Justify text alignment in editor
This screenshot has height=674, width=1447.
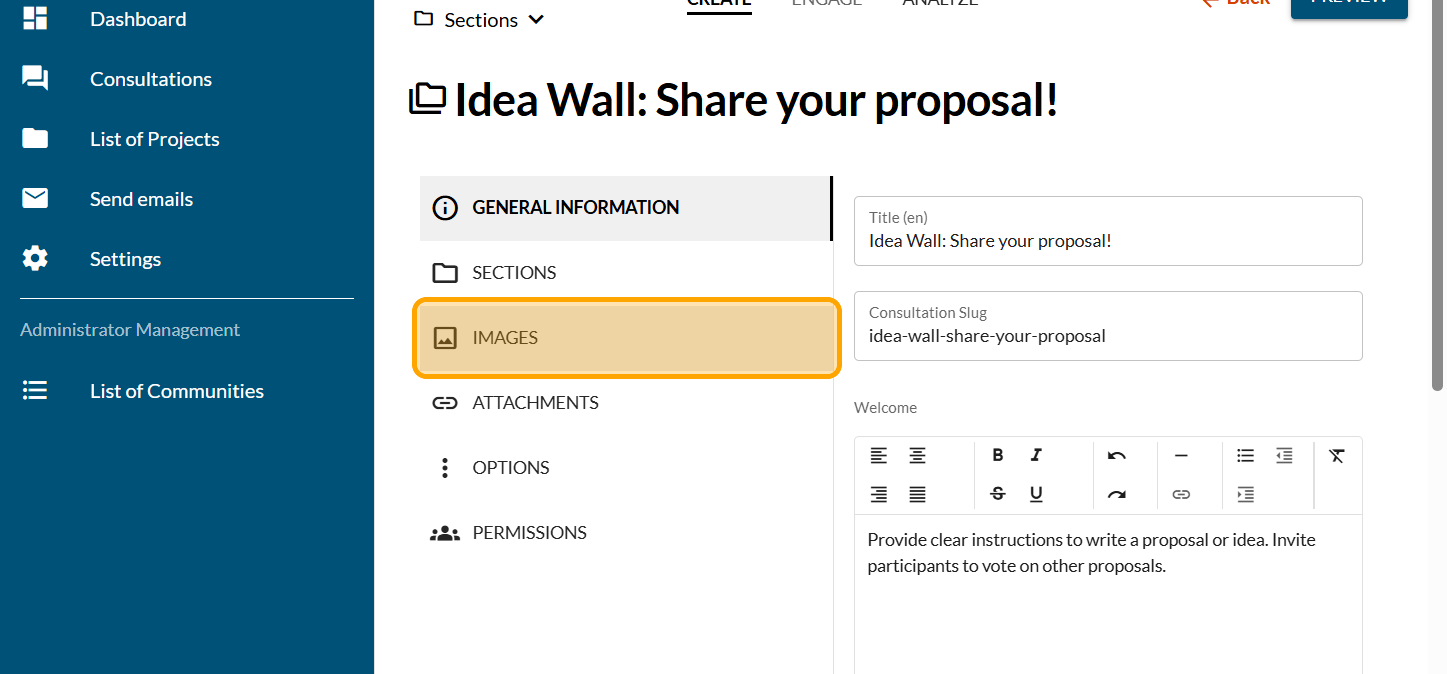[x=917, y=494]
